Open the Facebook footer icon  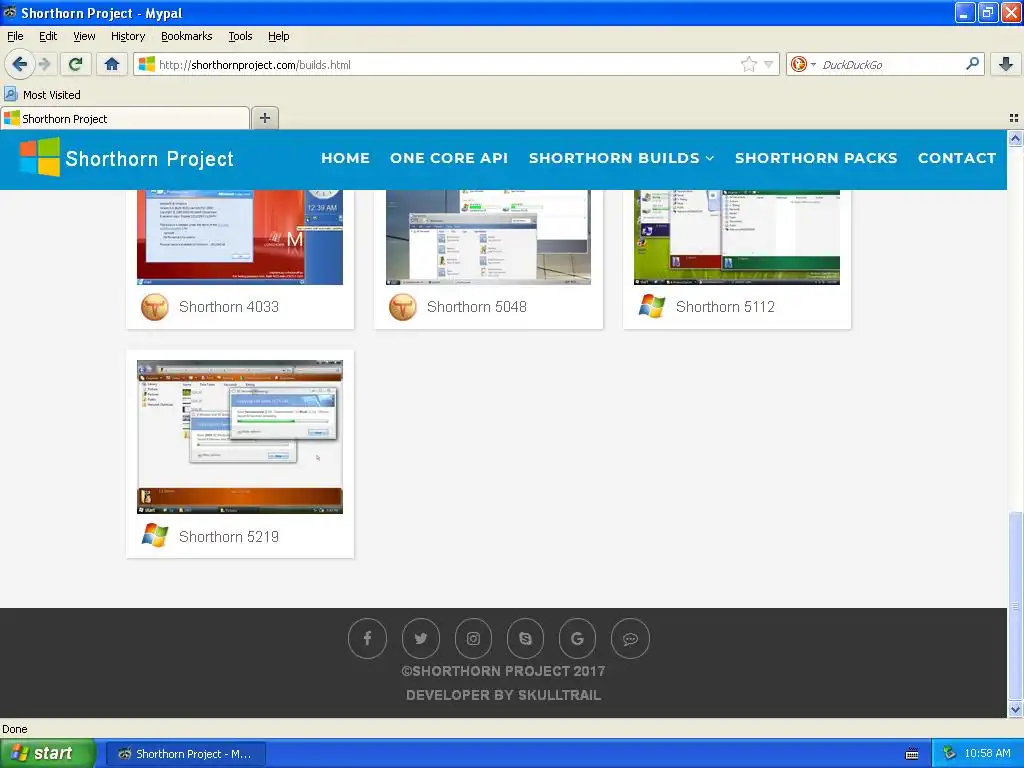368,638
